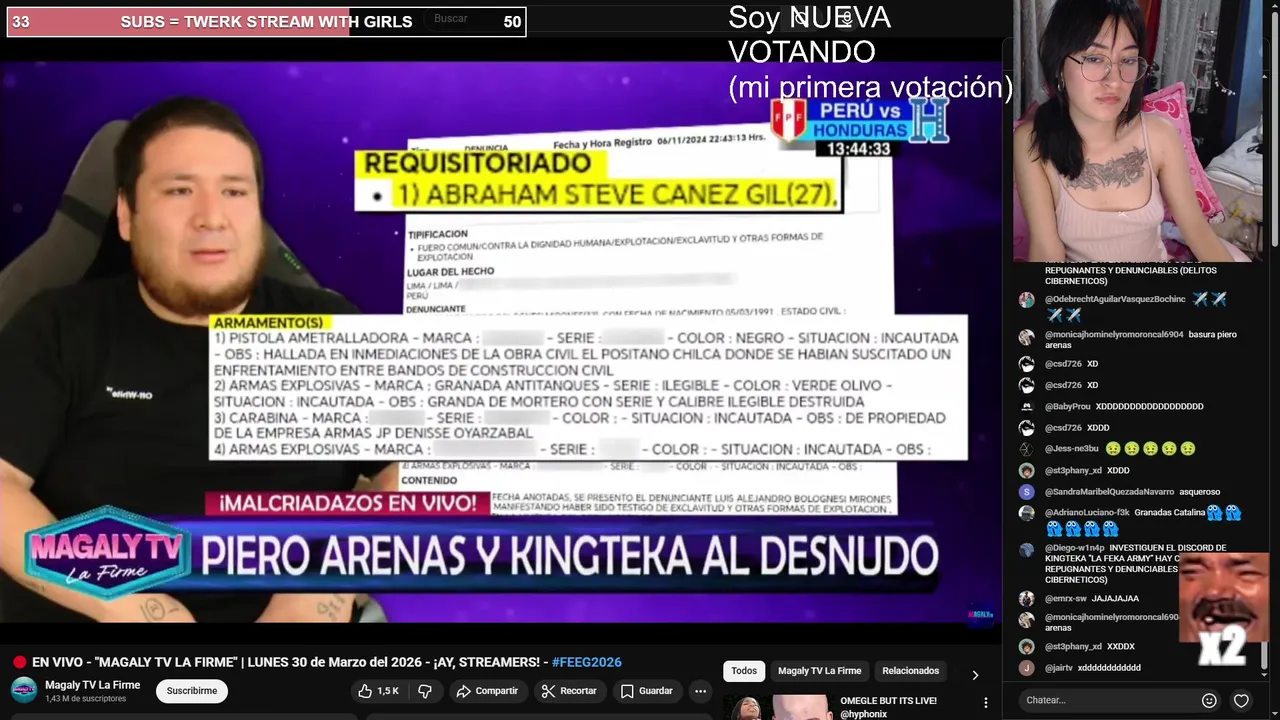
Task: Open the Compartir share option
Action: [x=487, y=691]
